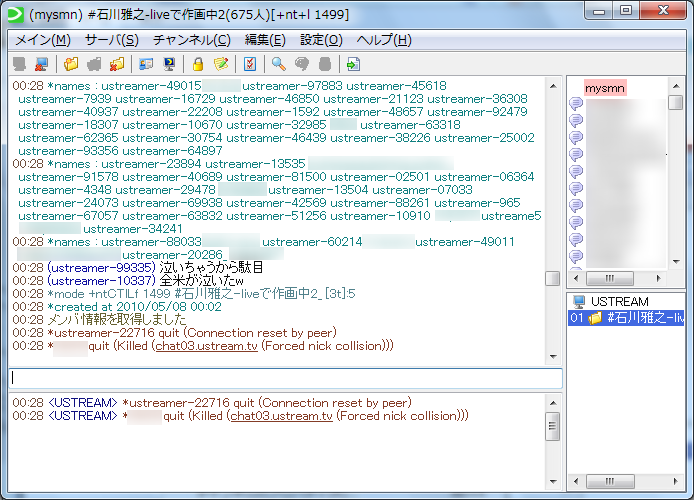
Task: Select mysmn in the user list
Action: coord(605,88)
